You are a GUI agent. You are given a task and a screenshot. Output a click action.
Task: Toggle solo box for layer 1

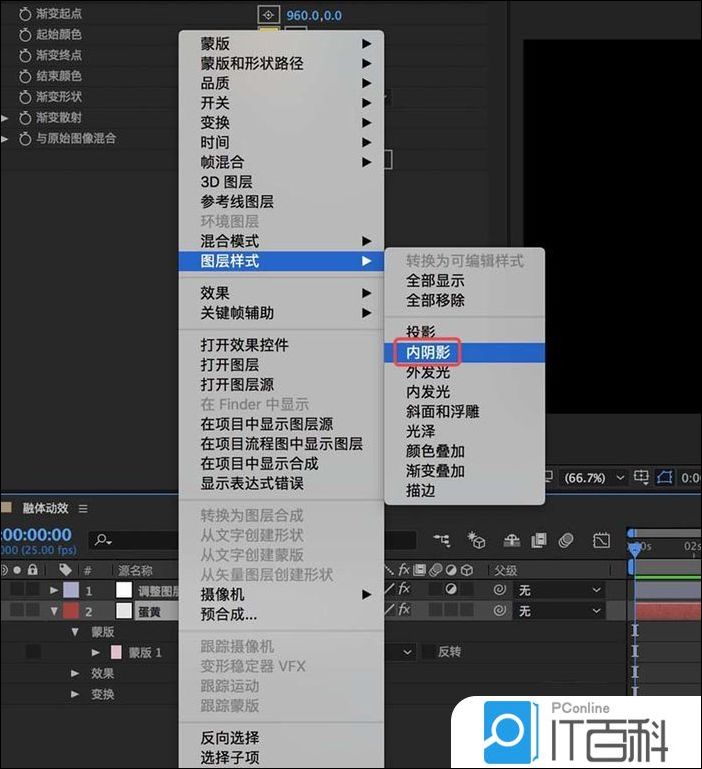18,590
